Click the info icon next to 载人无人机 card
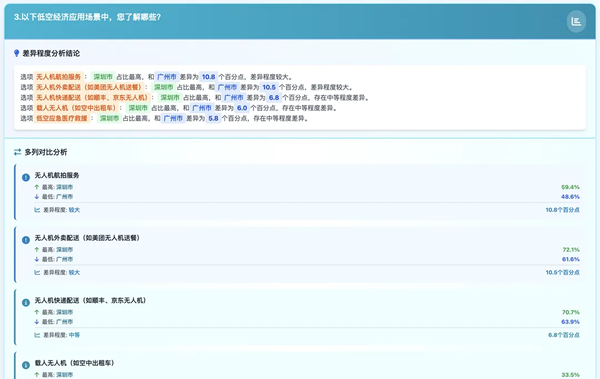Image resolution: width=600 pixels, height=379 pixels. click(26, 365)
